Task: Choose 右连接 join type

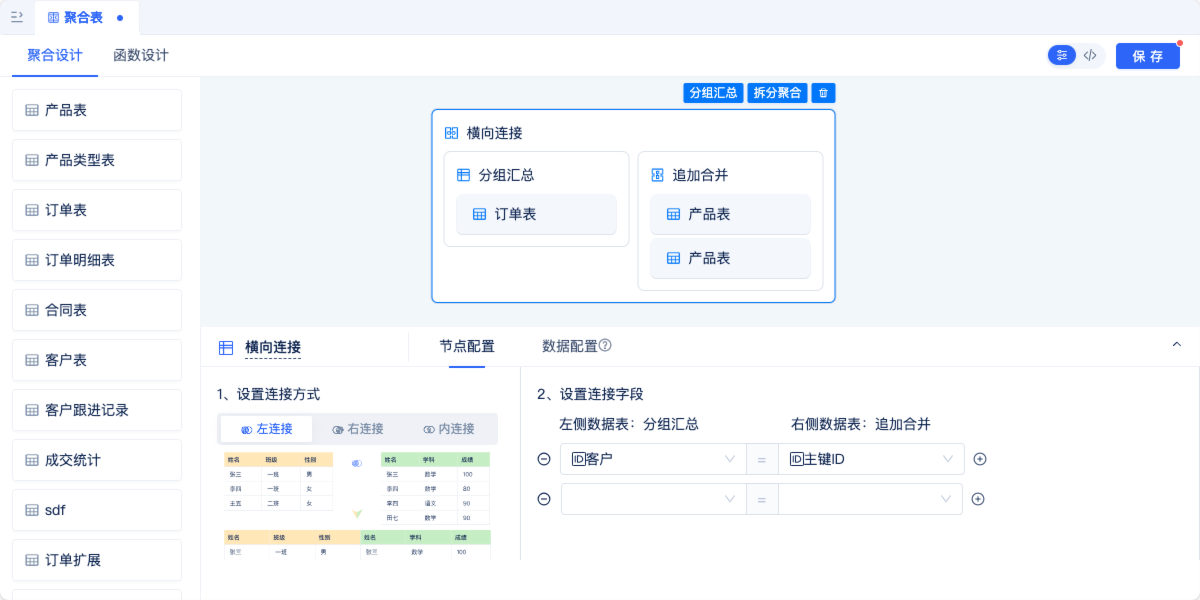Action: (x=358, y=429)
